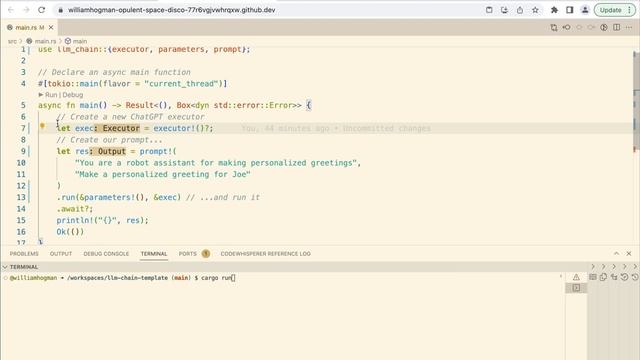Switch to the PORTS panel tab
Screen dimensions: 640x360
click(x=187, y=253)
